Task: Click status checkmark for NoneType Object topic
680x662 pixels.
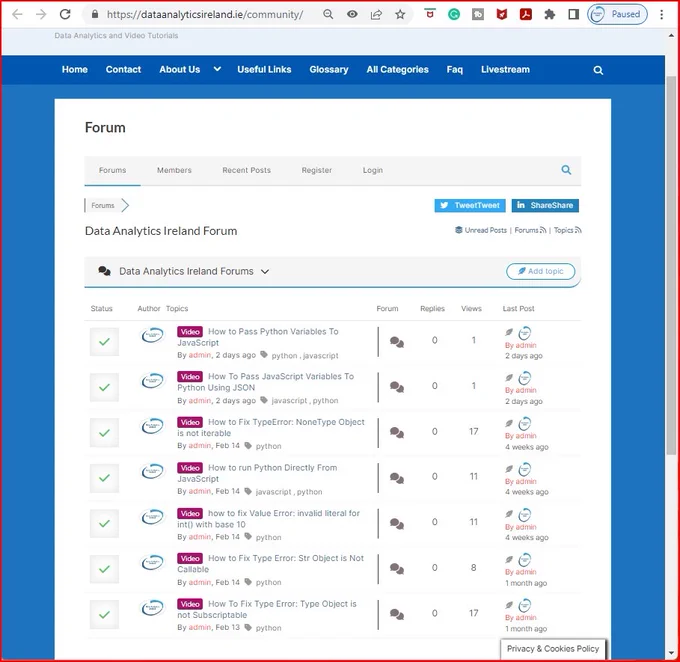Action: (x=104, y=433)
